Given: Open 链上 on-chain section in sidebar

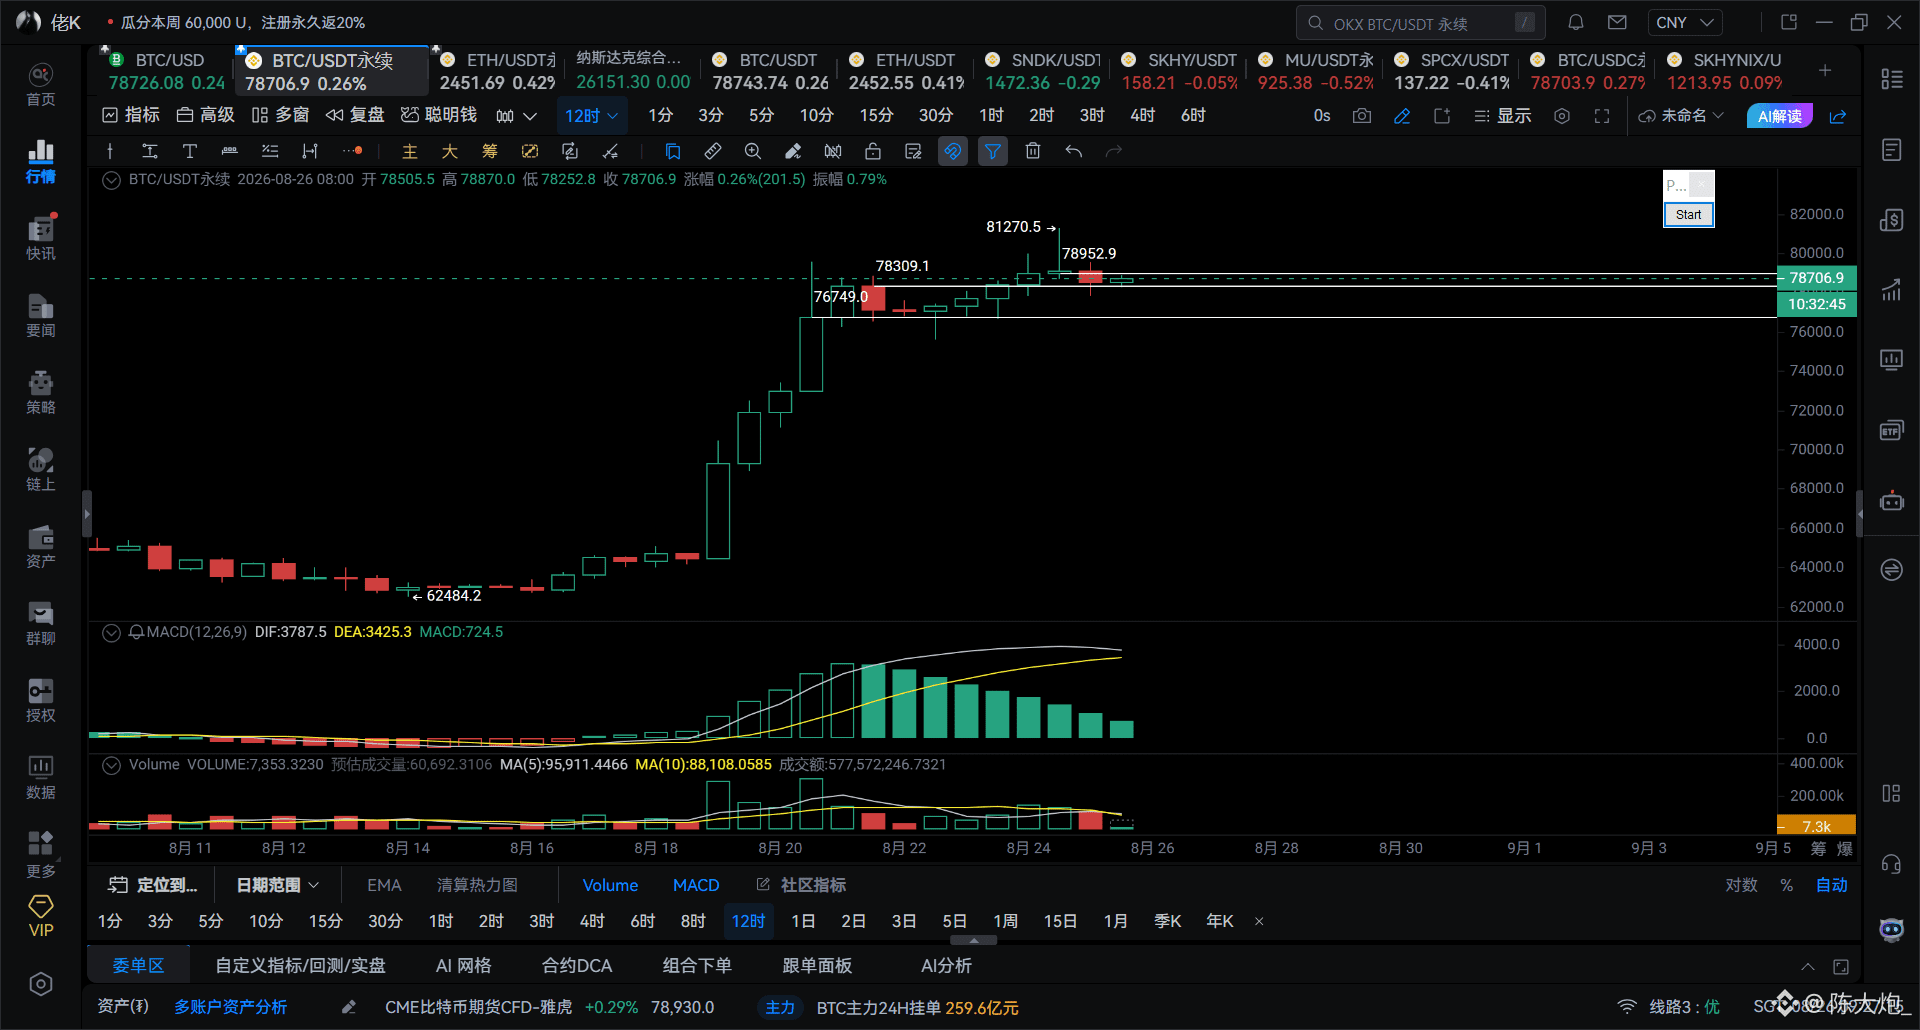Looking at the screenshot, I should tap(41, 470).
